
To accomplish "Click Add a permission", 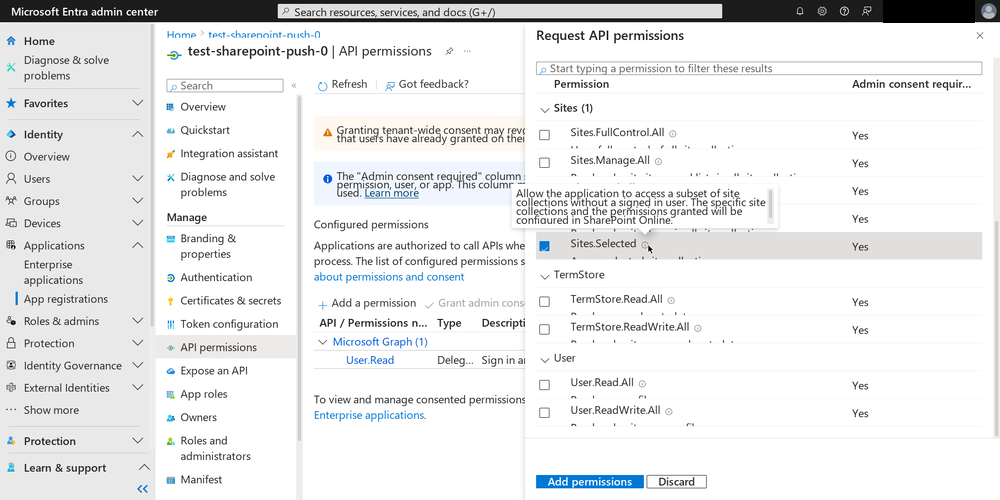I will 367,304.
